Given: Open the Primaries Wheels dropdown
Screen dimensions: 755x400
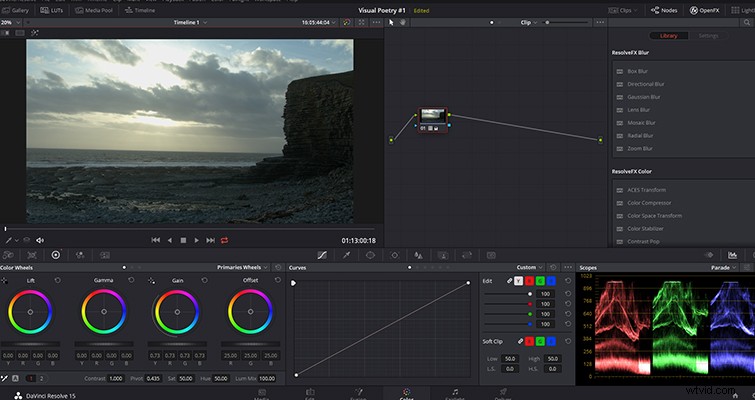Looking at the screenshot, I should tap(242, 267).
